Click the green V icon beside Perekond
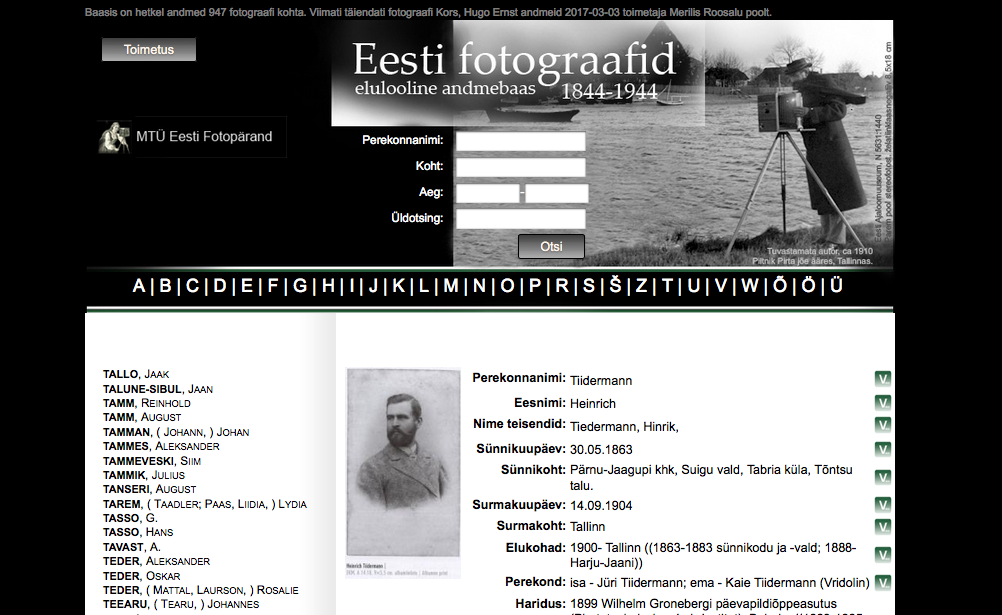The width and height of the screenshot is (1002, 615). pyautogui.click(x=883, y=582)
